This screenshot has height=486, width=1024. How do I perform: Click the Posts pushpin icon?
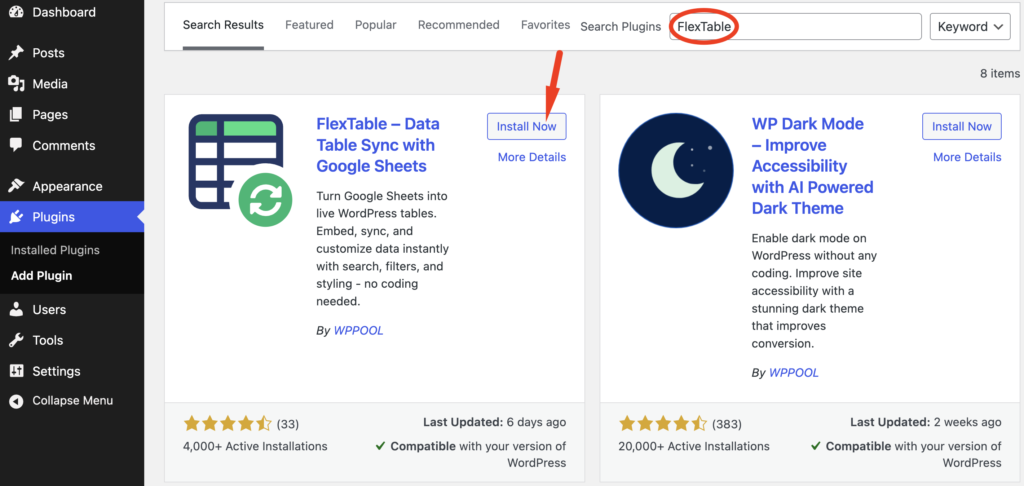click(x=16, y=53)
